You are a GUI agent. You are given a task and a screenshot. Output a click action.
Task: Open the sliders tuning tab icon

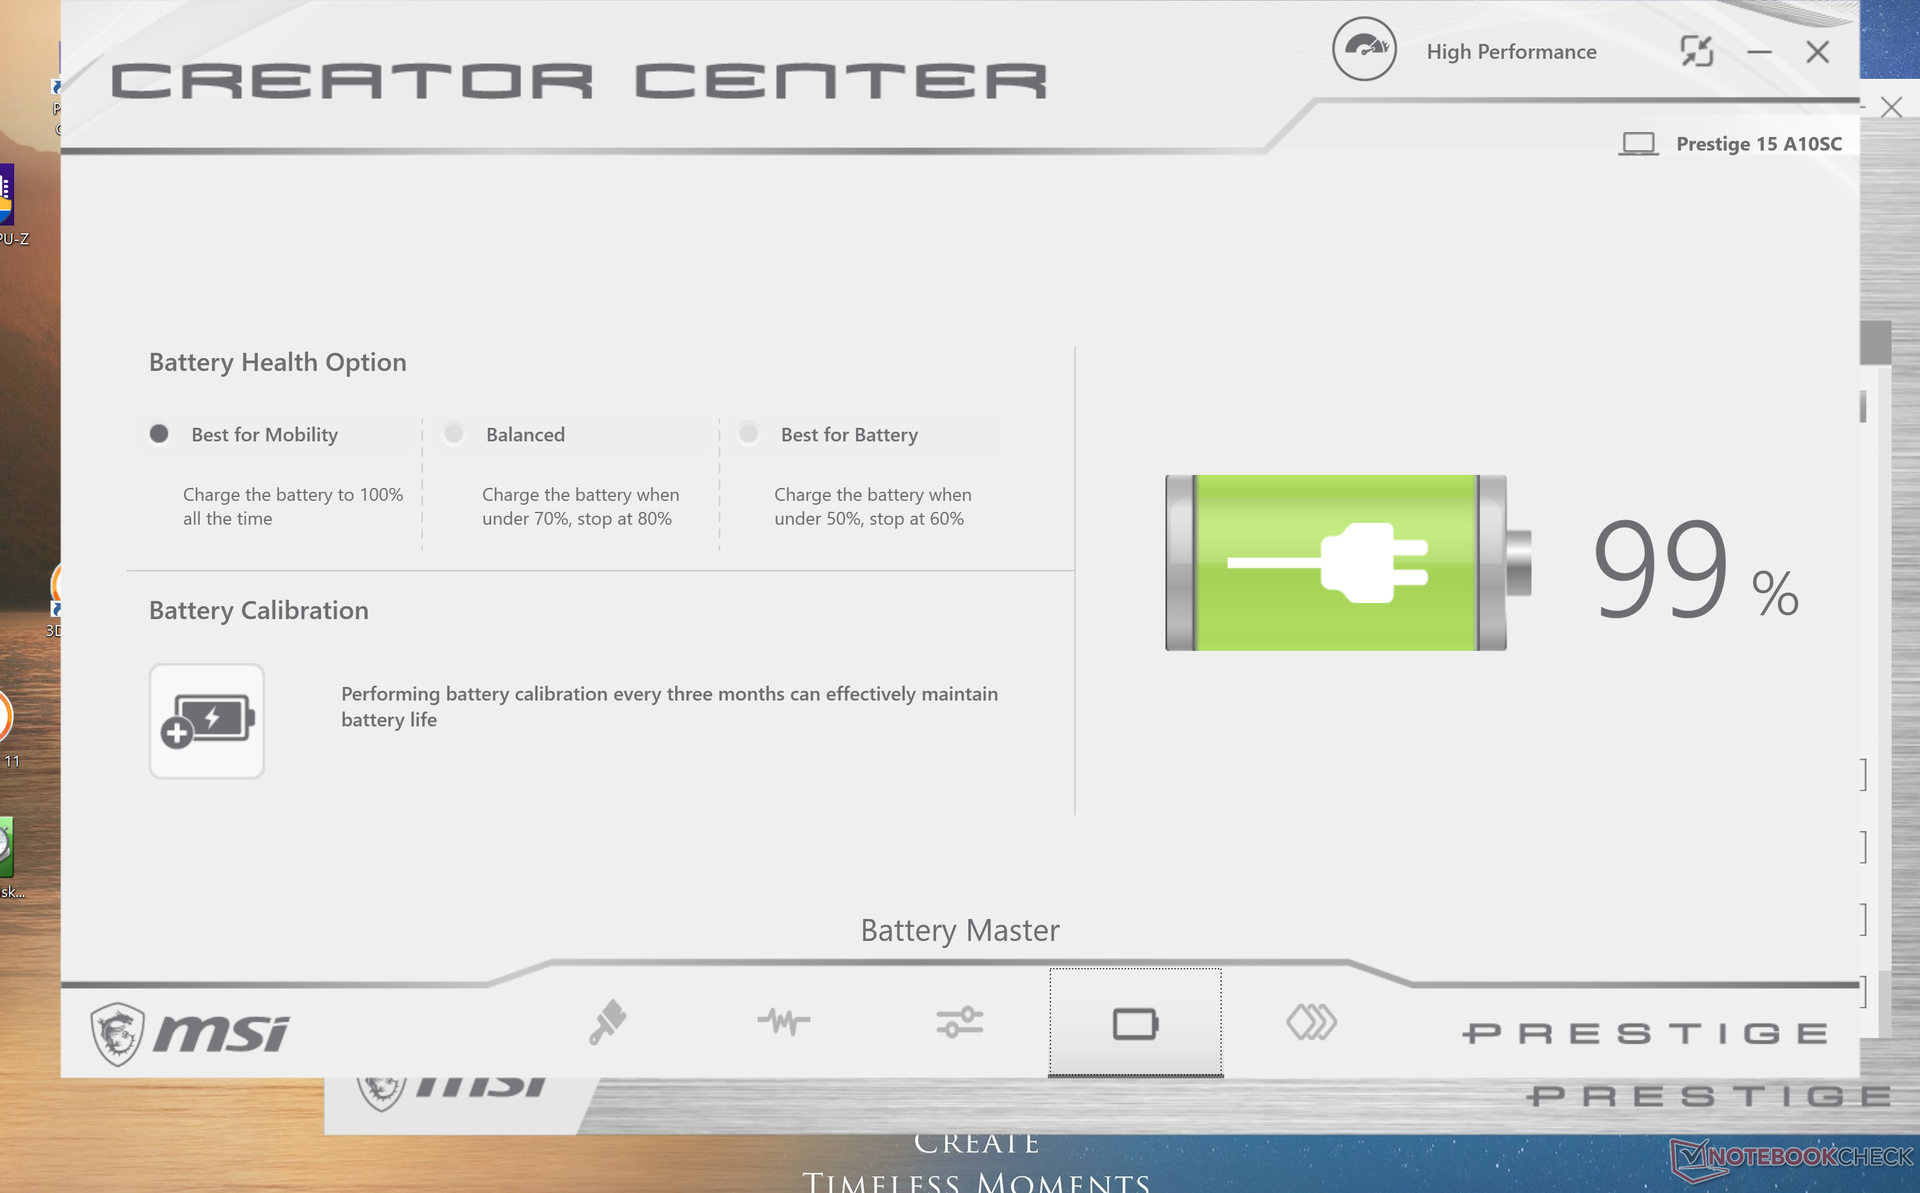(959, 1022)
